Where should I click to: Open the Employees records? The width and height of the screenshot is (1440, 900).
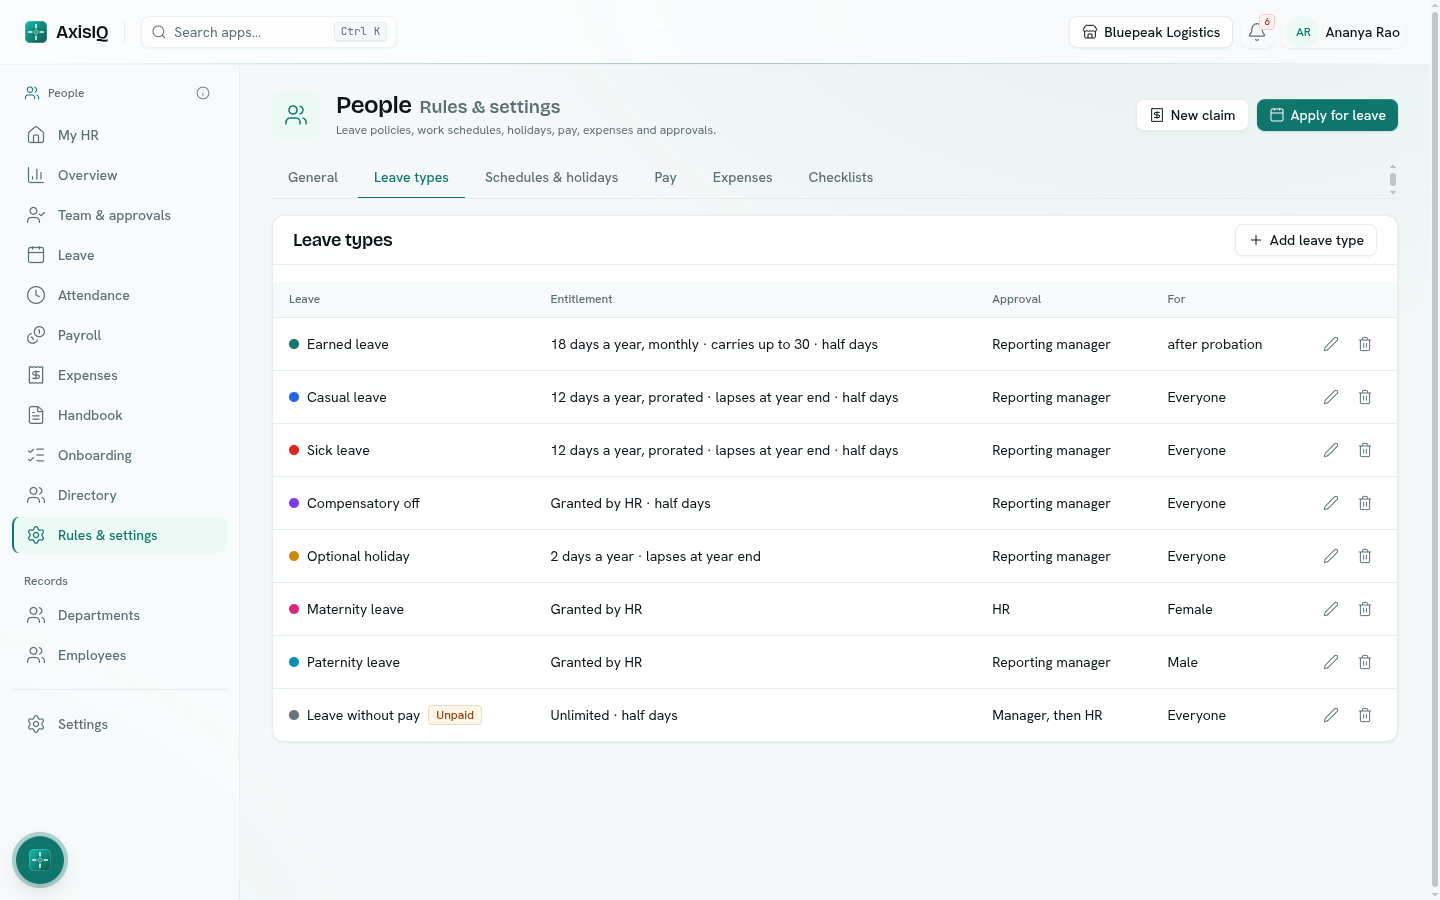[119, 655]
